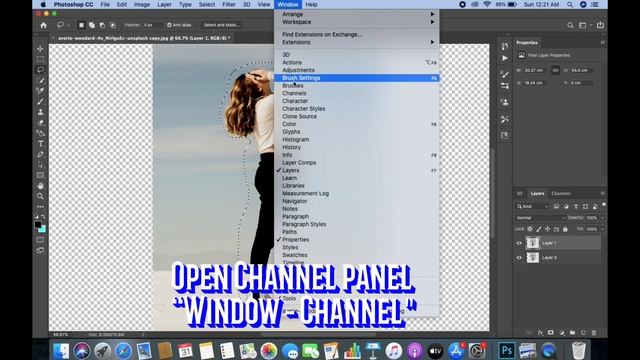The width and height of the screenshot is (640, 360).
Task: Toggle Lock all padlock icon
Action: point(565,229)
